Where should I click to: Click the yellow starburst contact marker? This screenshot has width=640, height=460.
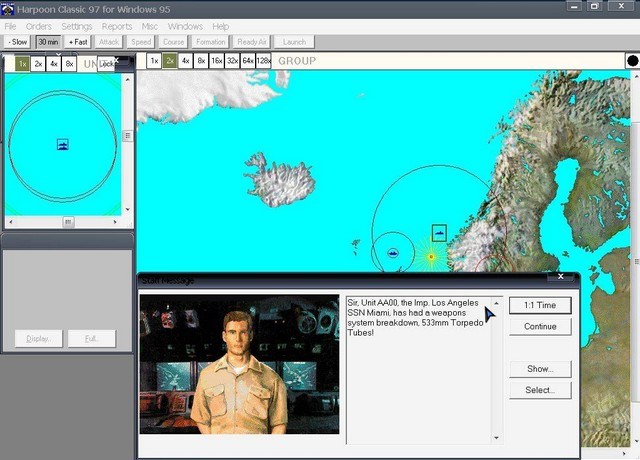[431, 257]
